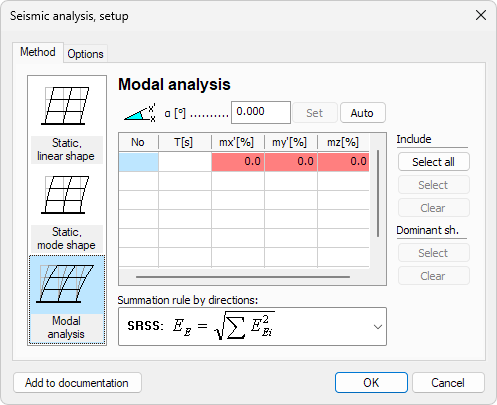
Task: Click the mz[%] column header
Action: coord(343,142)
